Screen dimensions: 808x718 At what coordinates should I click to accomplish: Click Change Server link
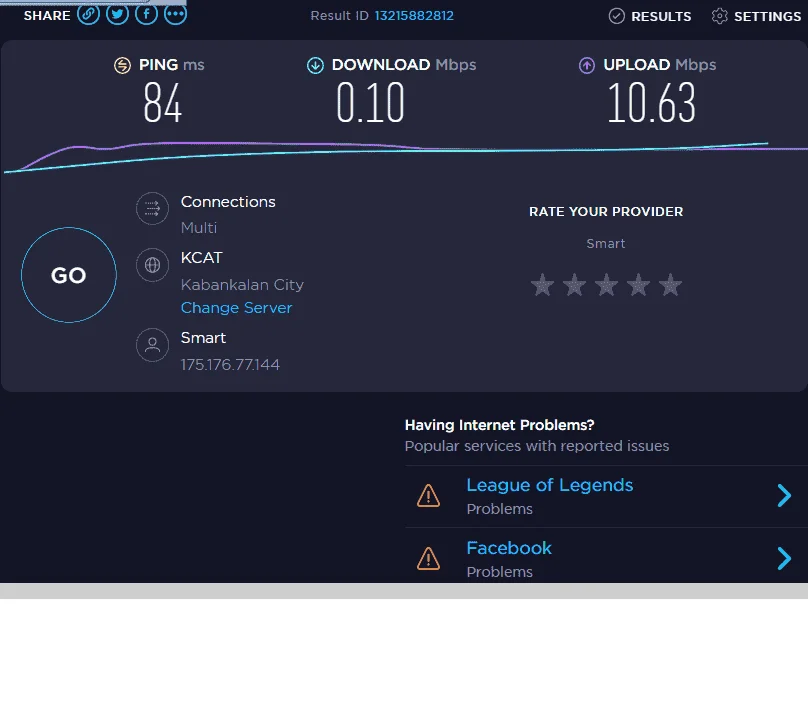coord(236,308)
